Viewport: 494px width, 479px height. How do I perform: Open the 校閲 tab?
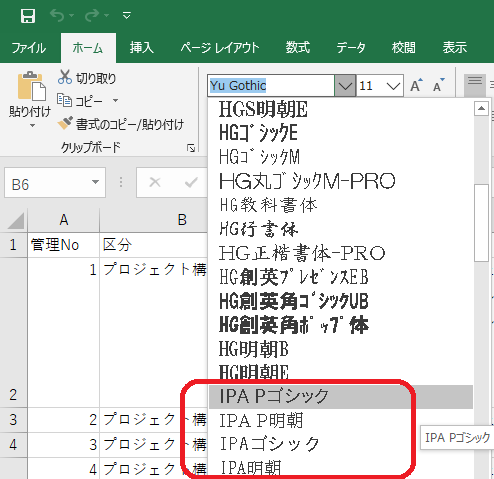click(x=404, y=48)
